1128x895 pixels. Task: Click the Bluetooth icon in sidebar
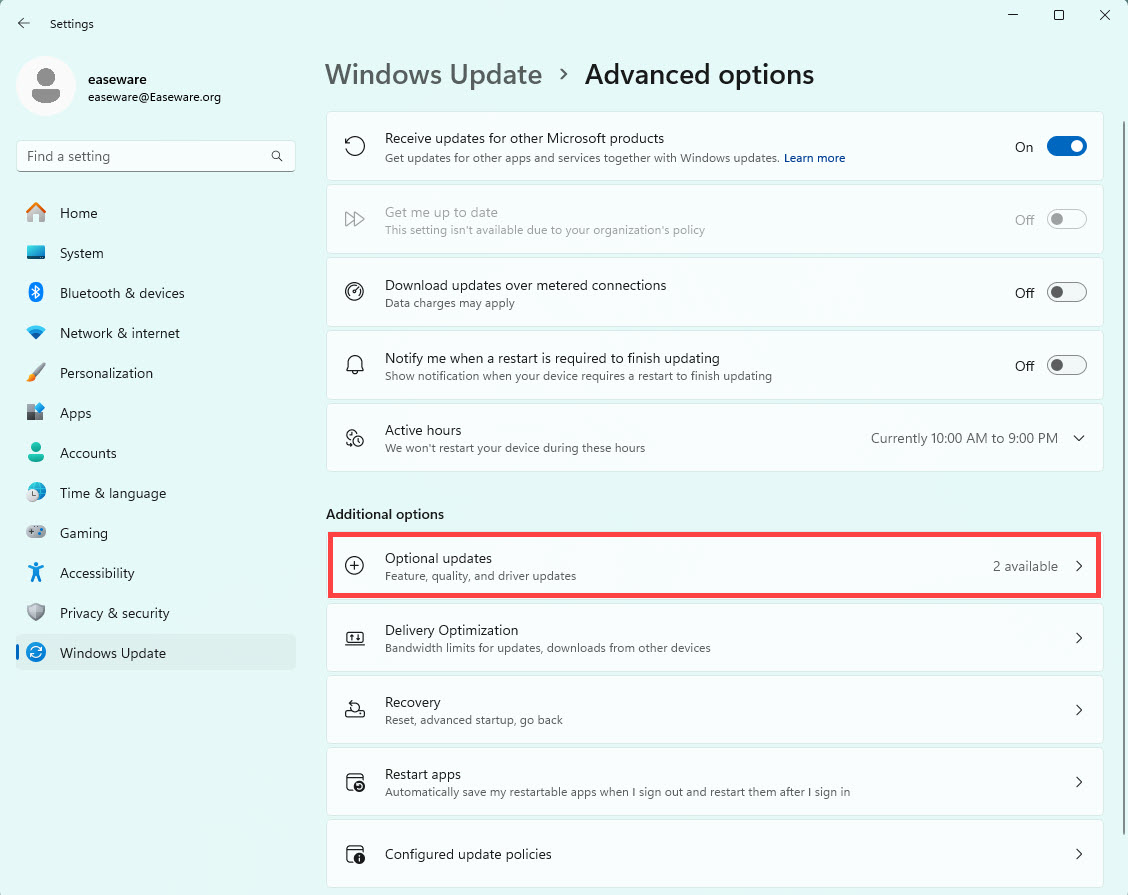coord(36,292)
